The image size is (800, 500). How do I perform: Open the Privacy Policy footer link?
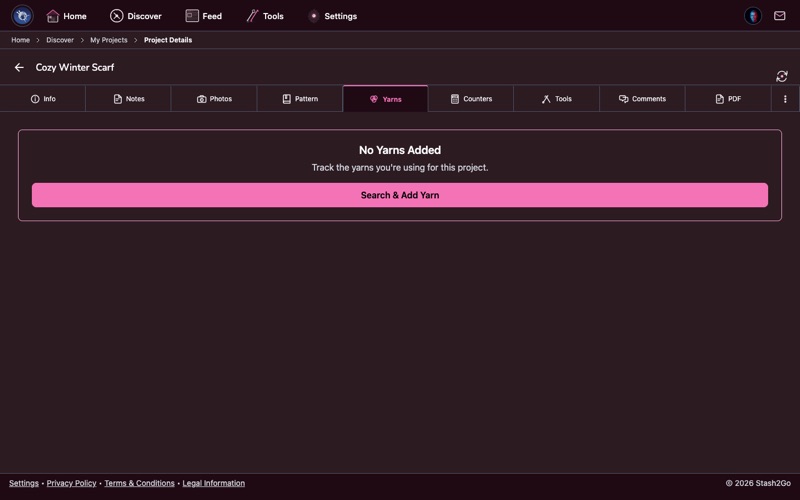pyautogui.click(x=71, y=483)
